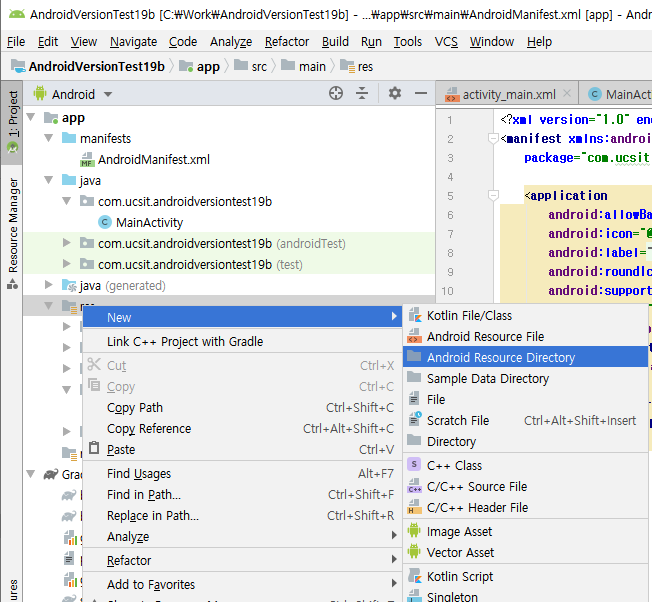Viewport: 652px width, 602px height.
Task: Switch to activity_main.xml editor tab
Action: point(508,95)
